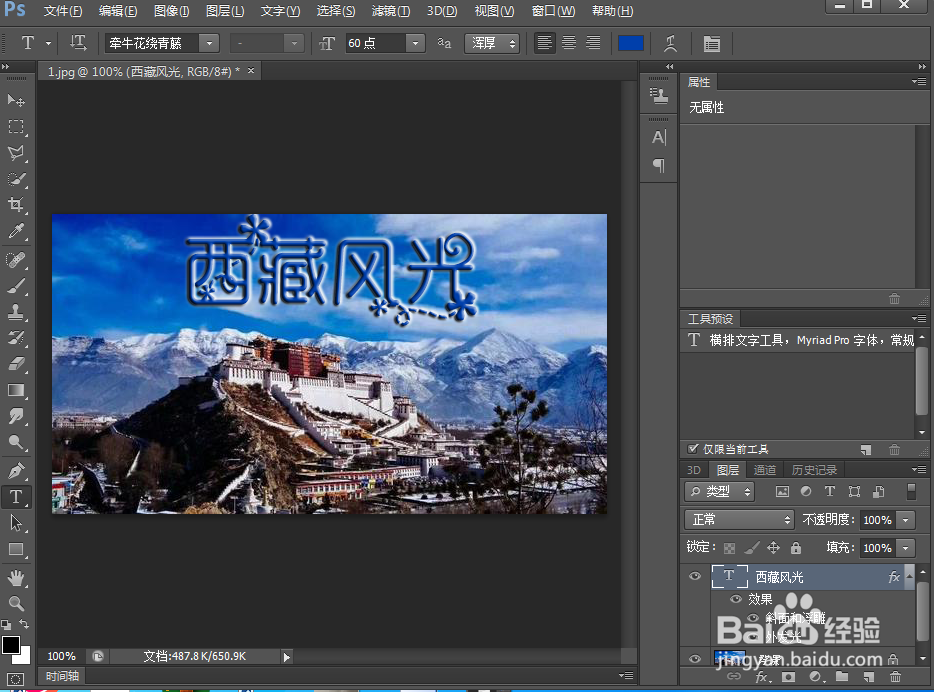Open the 图像(I) menu
This screenshot has height=692, width=934.
pyautogui.click(x=172, y=11)
